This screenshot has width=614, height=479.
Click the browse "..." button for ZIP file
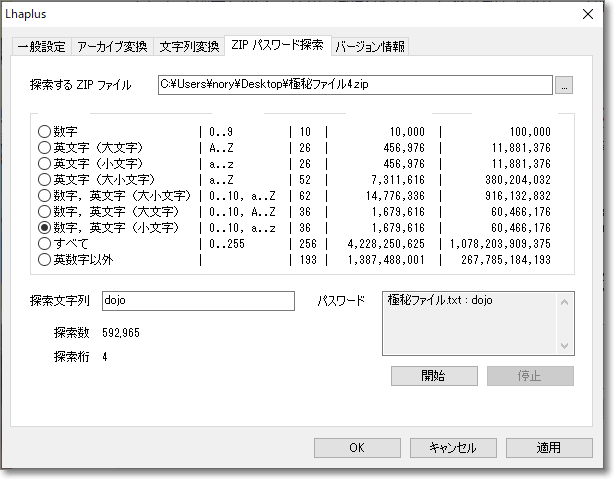(x=565, y=86)
